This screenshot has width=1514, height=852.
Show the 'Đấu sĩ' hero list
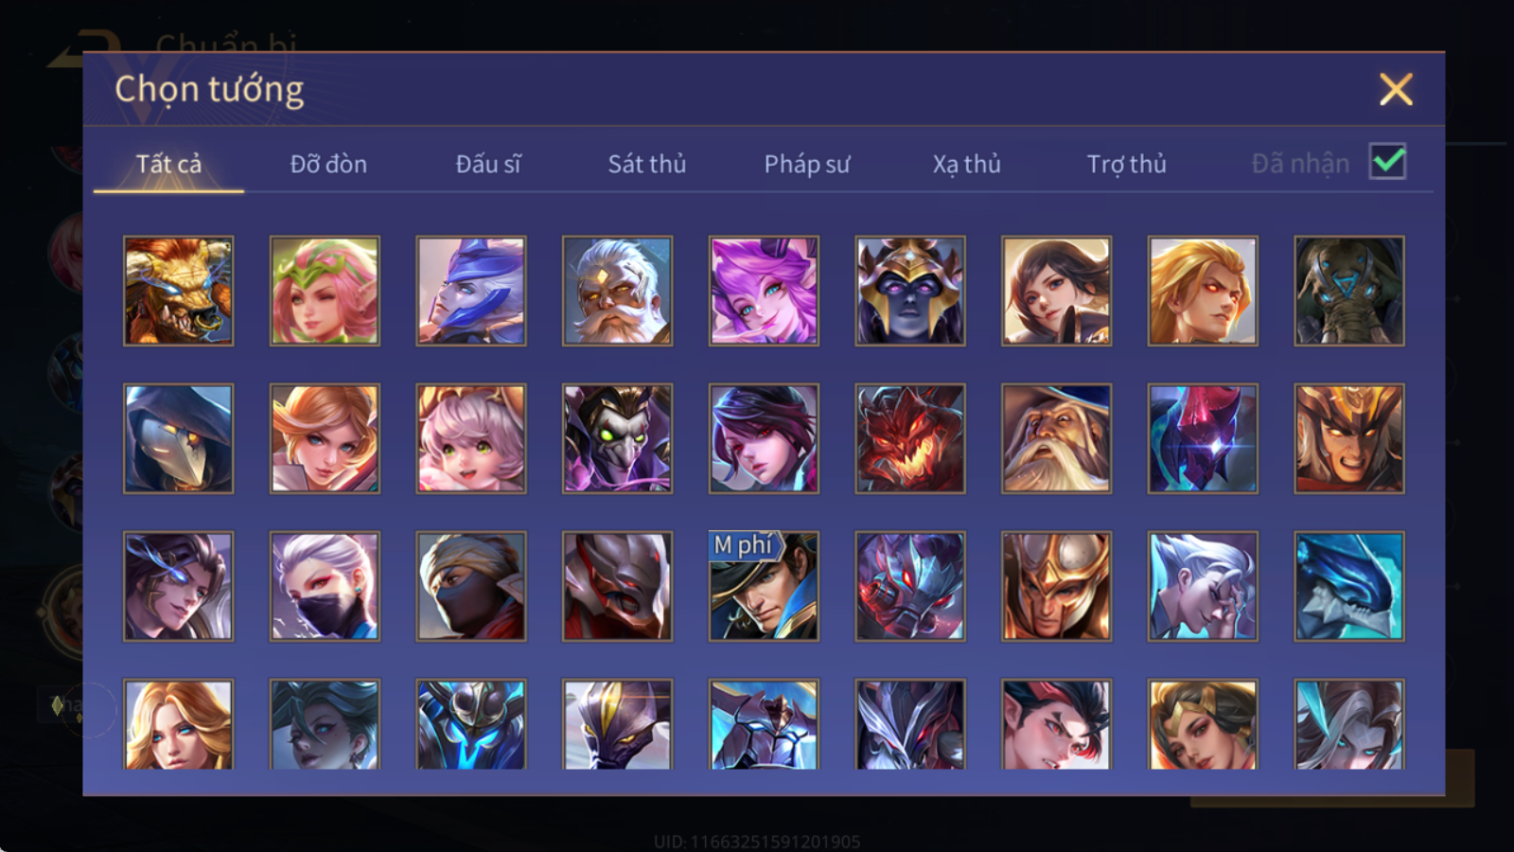pyautogui.click(x=488, y=164)
